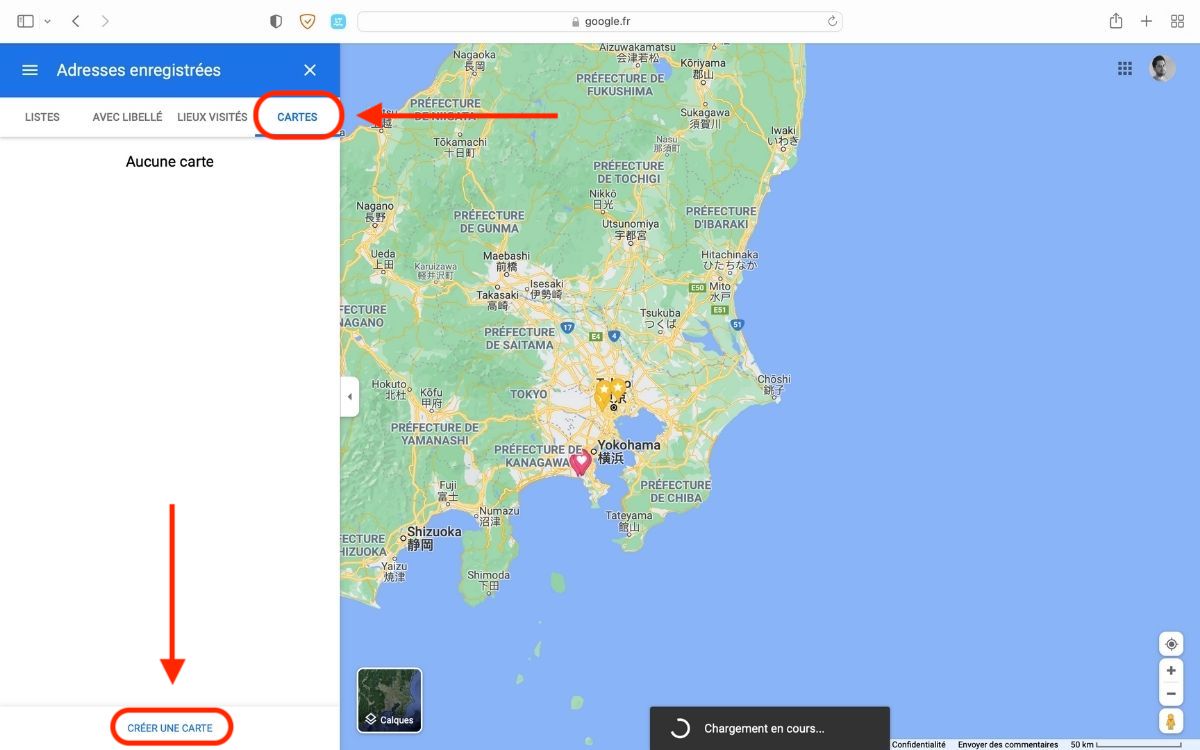
Task: Close the Adresses enregistrées panel
Action: pos(310,70)
